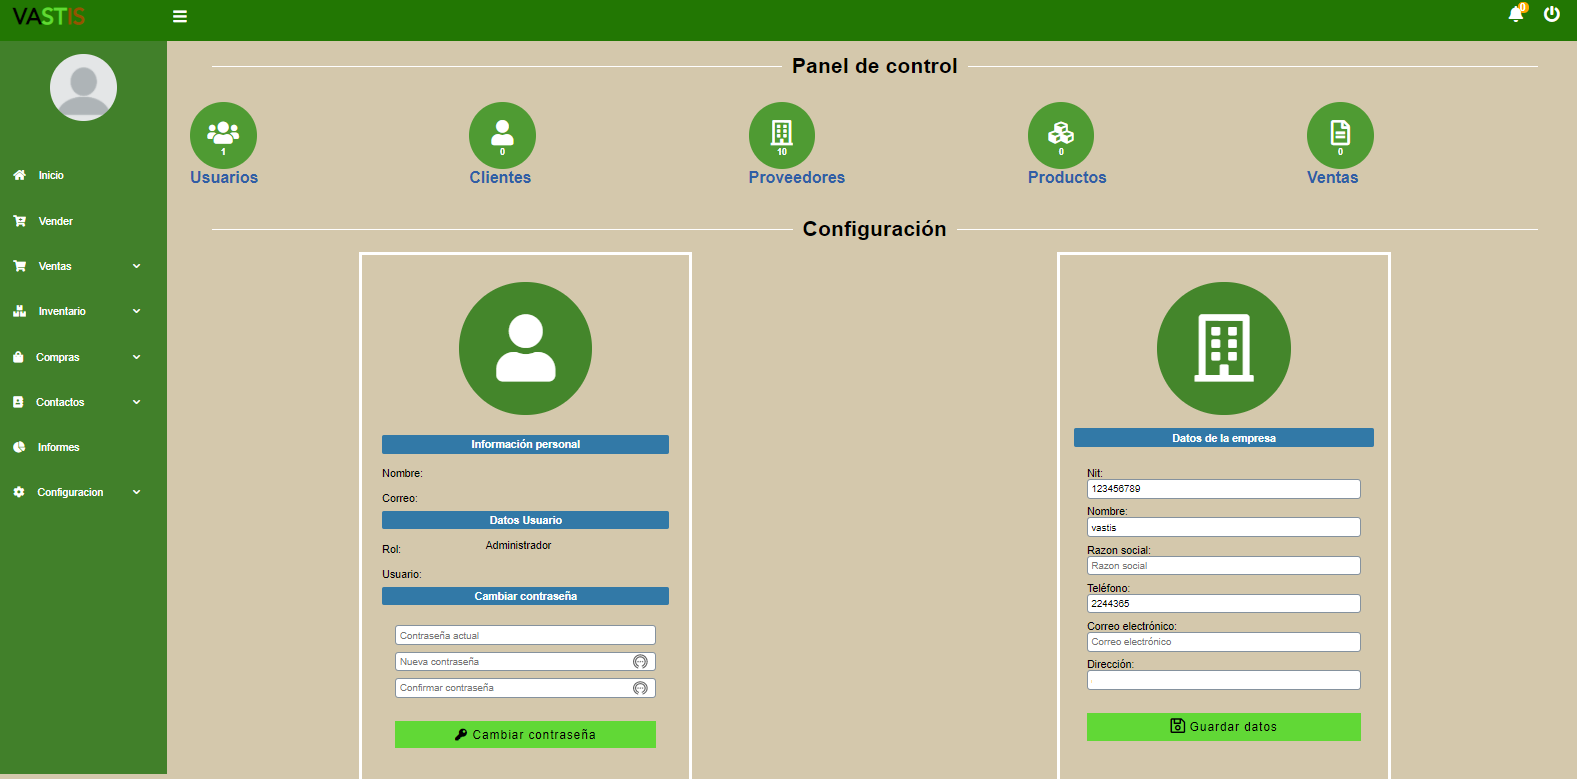Screen dimensions: 1577x779
Task: Click the Cambiar contraseña green button
Action: point(525,734)
